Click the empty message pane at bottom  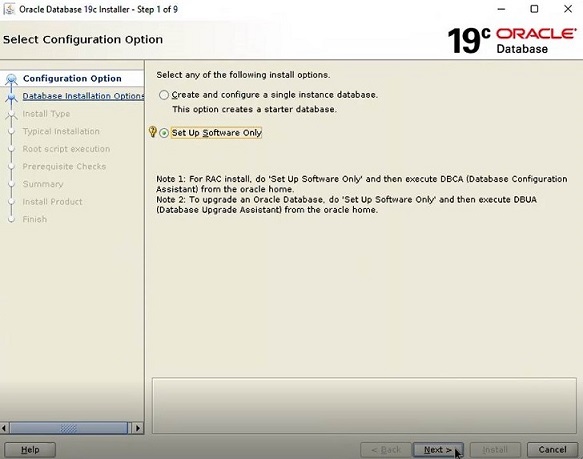[364, 406]
